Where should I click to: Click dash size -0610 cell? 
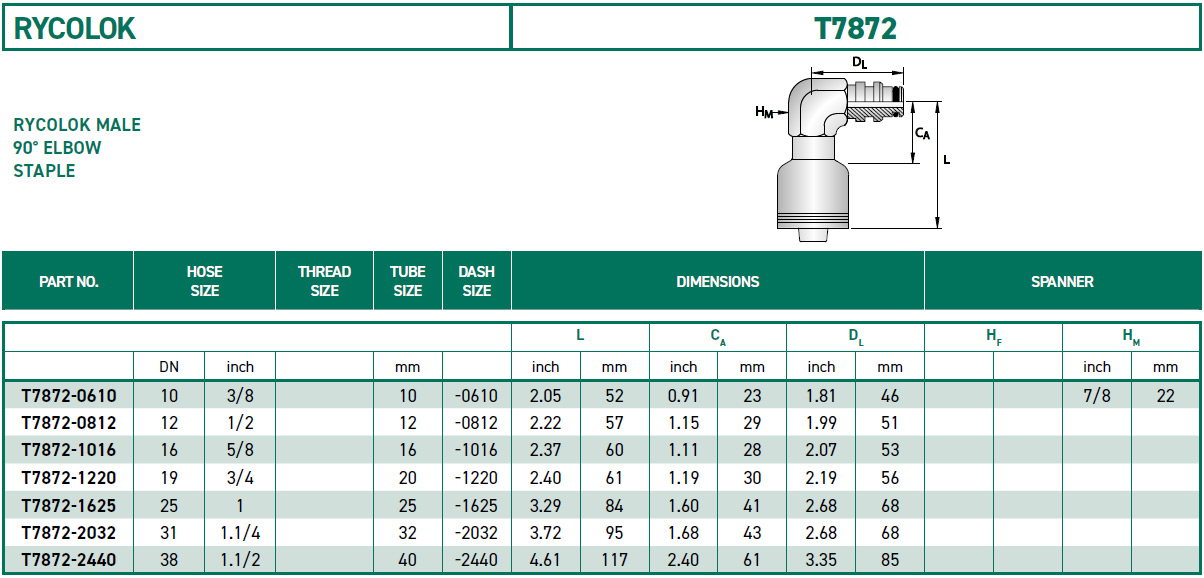click(477, 396)
